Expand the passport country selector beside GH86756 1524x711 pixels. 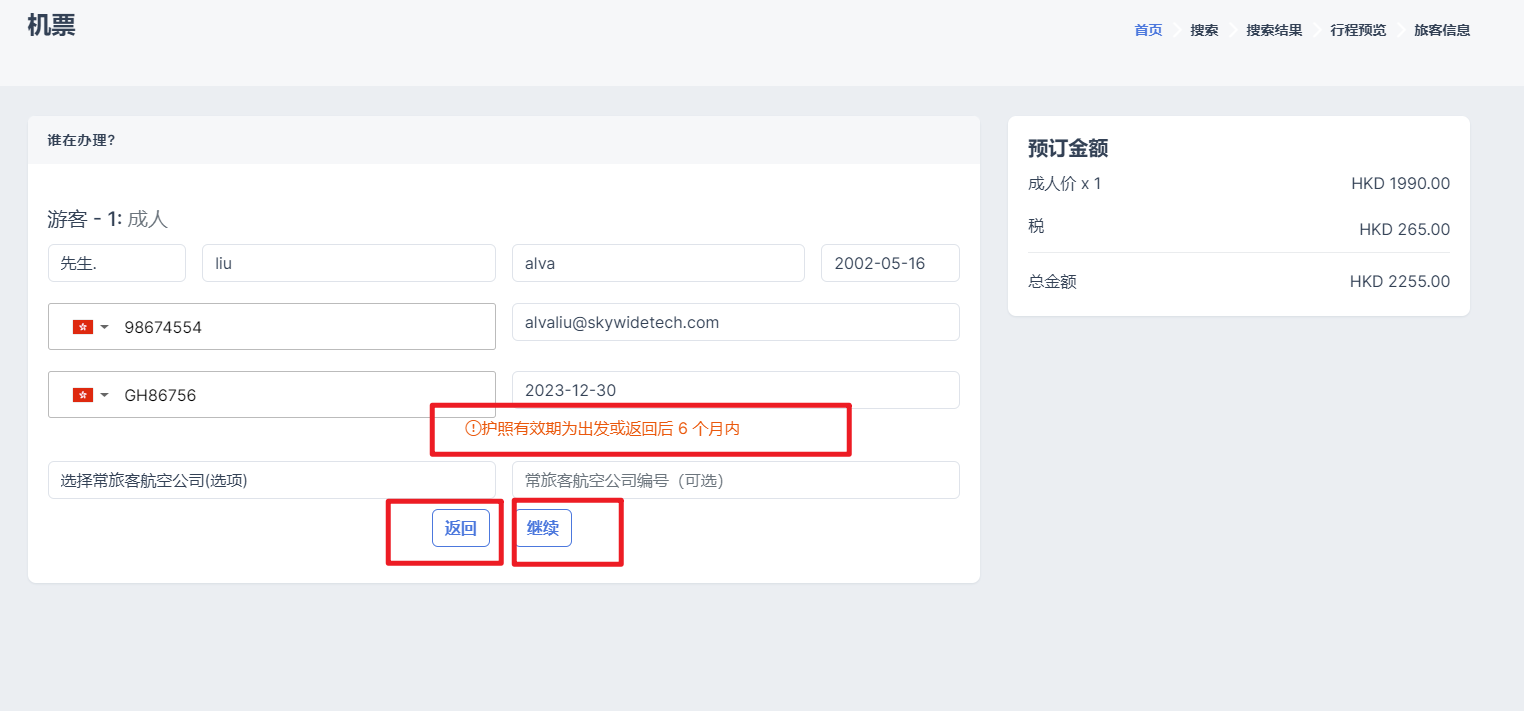pyautogui.click(x=104, y=395)
